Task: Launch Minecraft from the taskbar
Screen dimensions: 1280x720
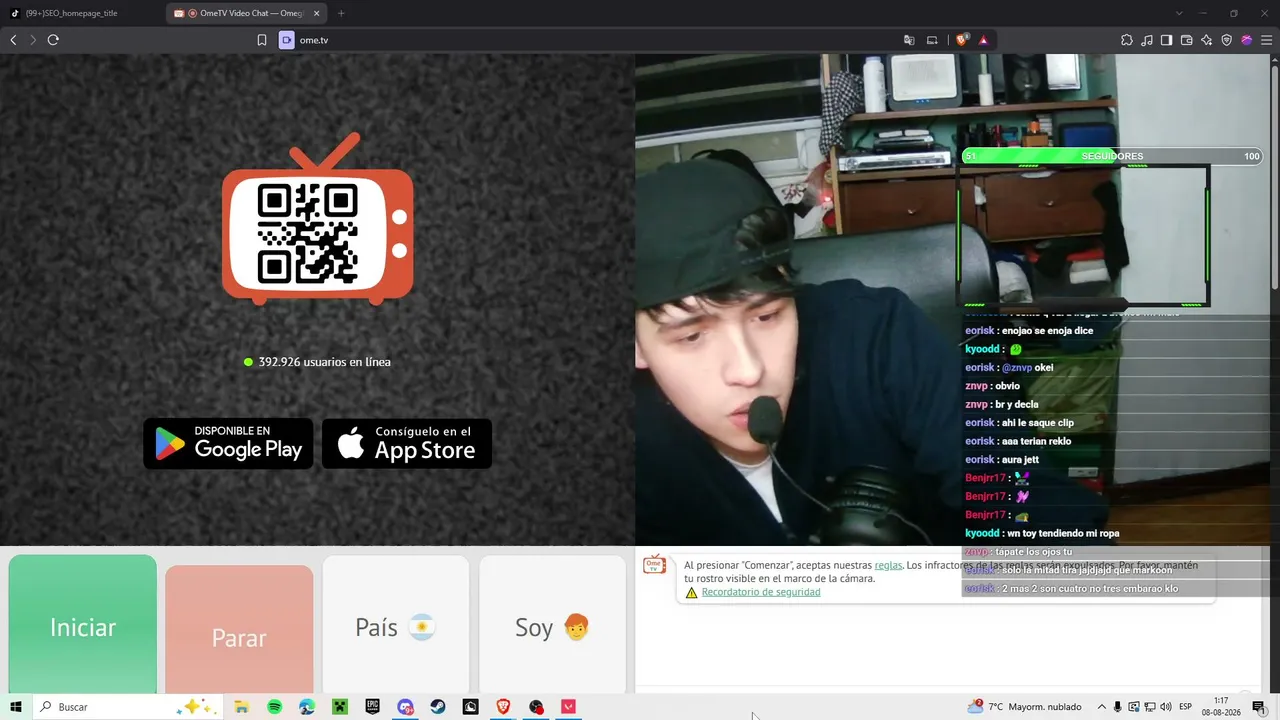Action: (340, 707)
